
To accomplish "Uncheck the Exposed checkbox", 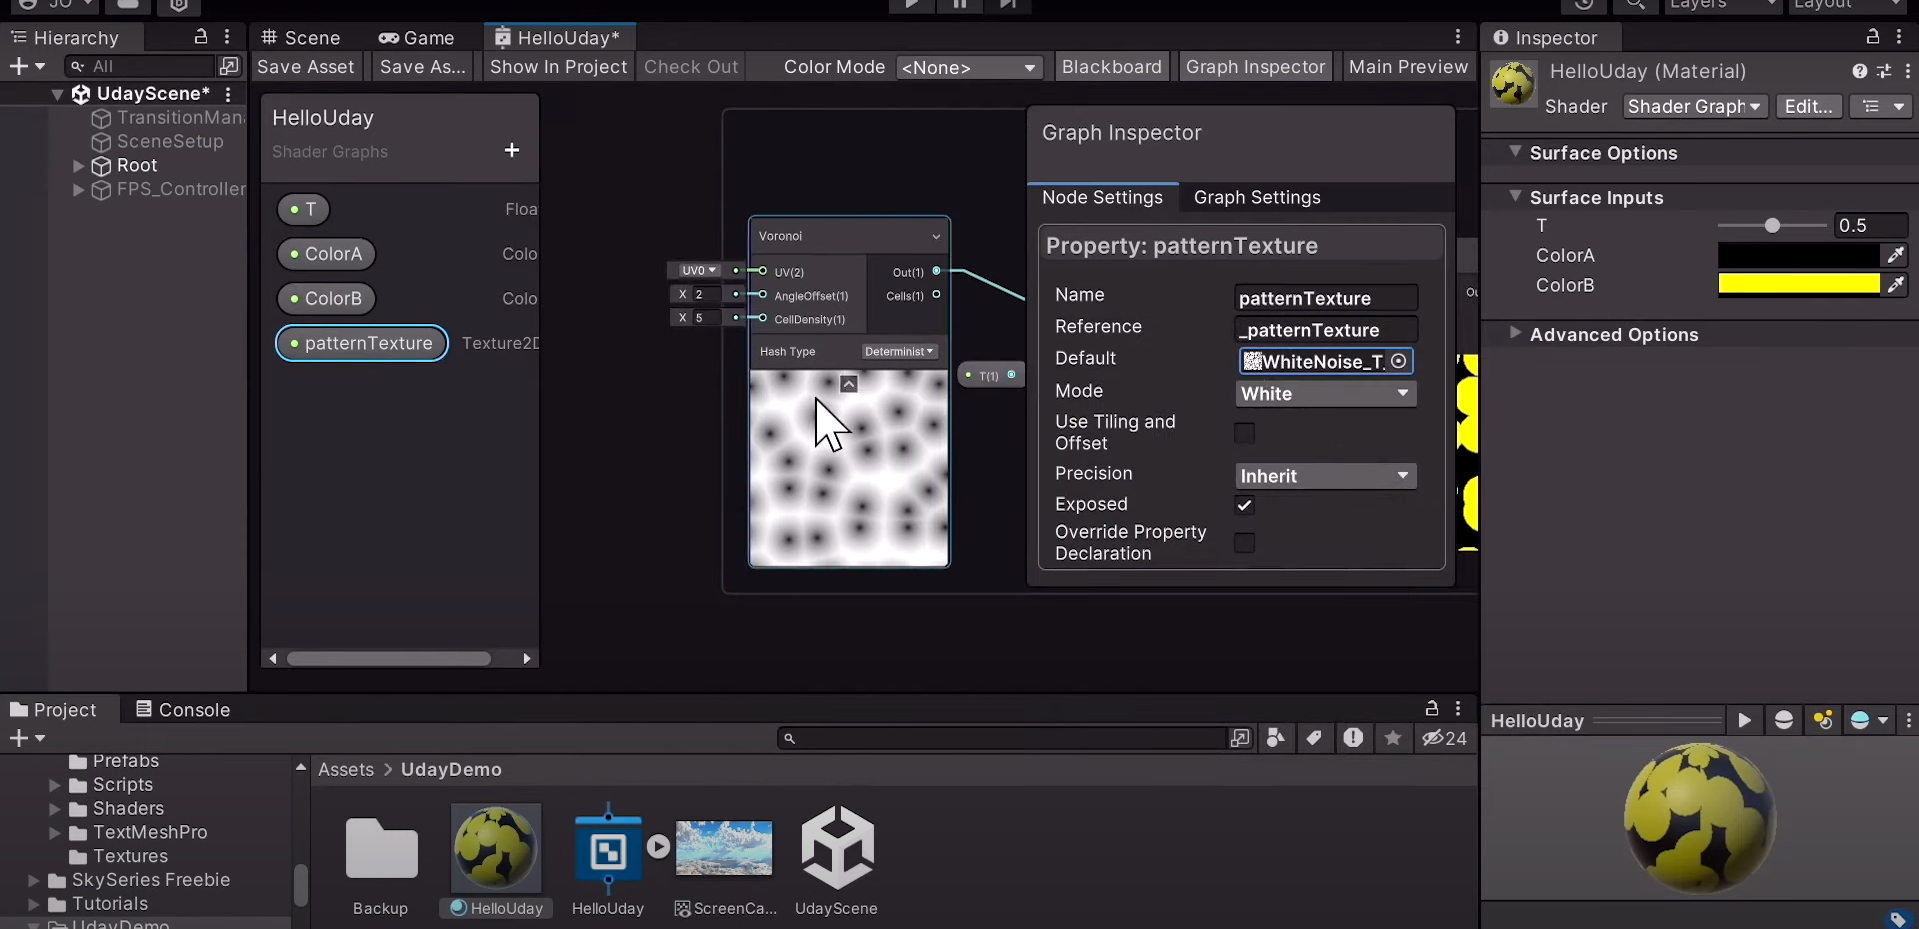I will tap(1244, 505).
